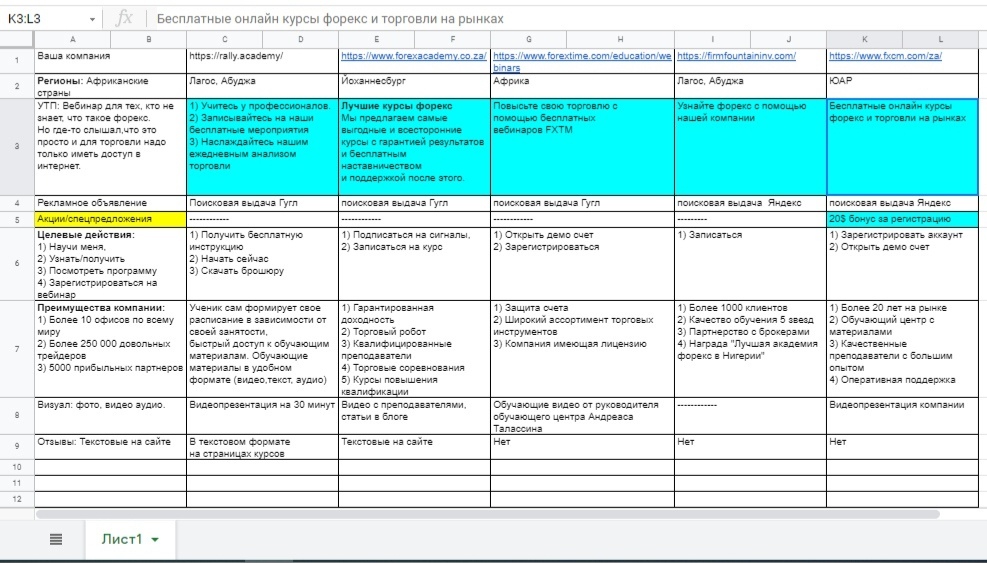Select the cell 'Видеопрезентация на 30 минут'
987x563 pixels.
[x=262, y=416]
